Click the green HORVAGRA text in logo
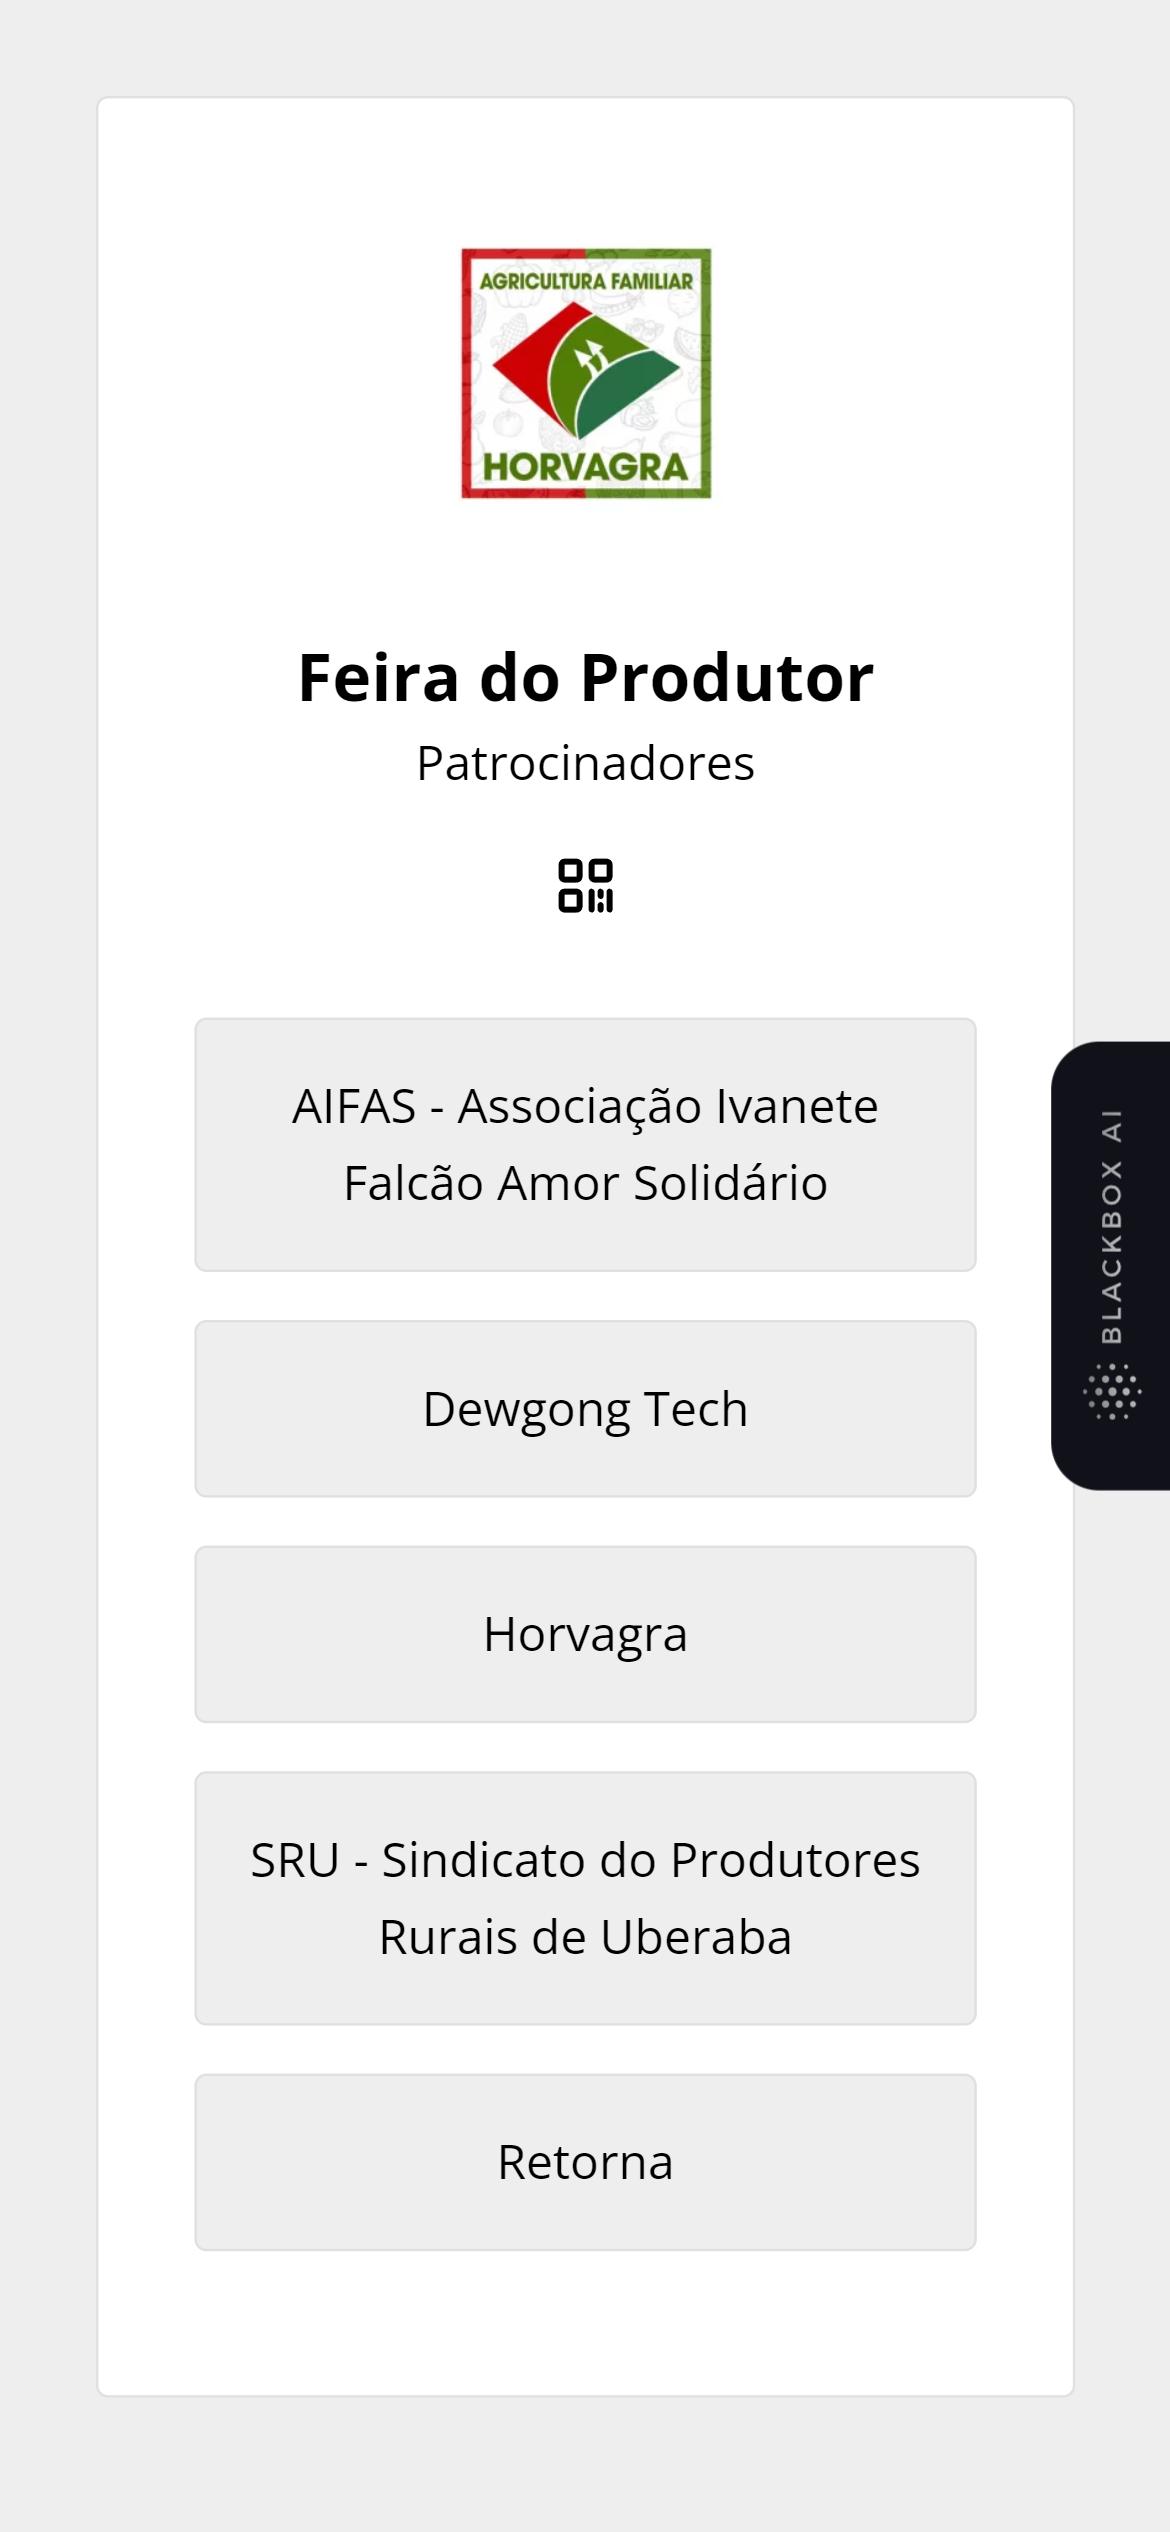The width and height of the screenshot is (1170, 2532). [585, 467]
